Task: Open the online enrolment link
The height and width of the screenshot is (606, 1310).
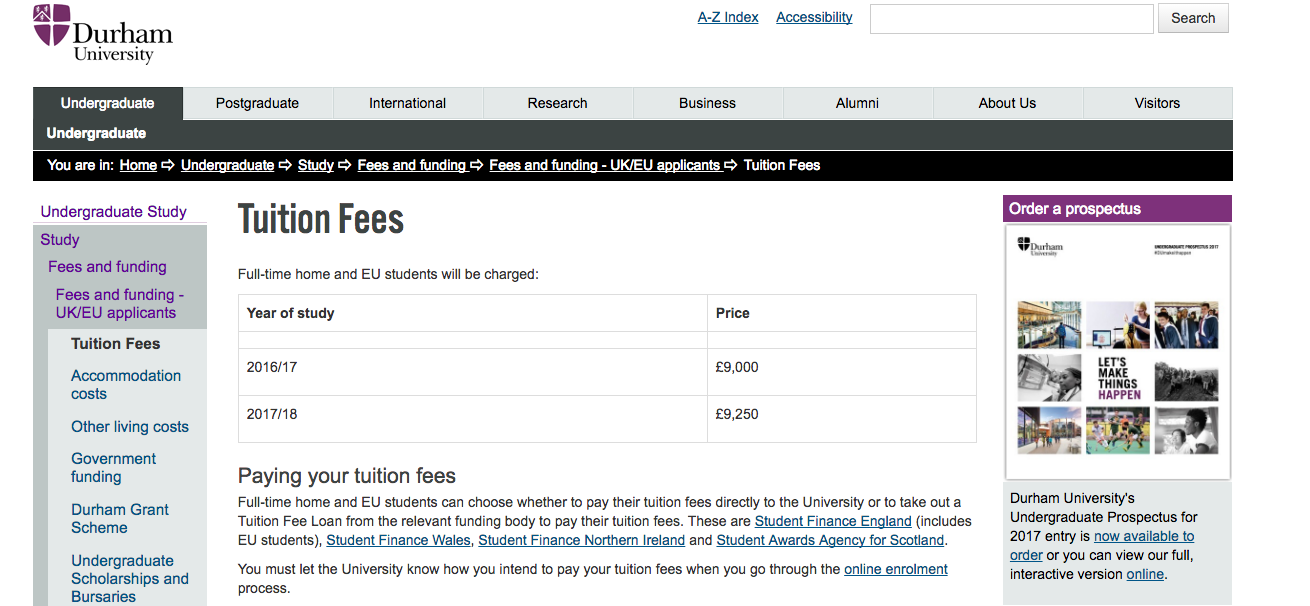Action: click(x=896, y=569)
